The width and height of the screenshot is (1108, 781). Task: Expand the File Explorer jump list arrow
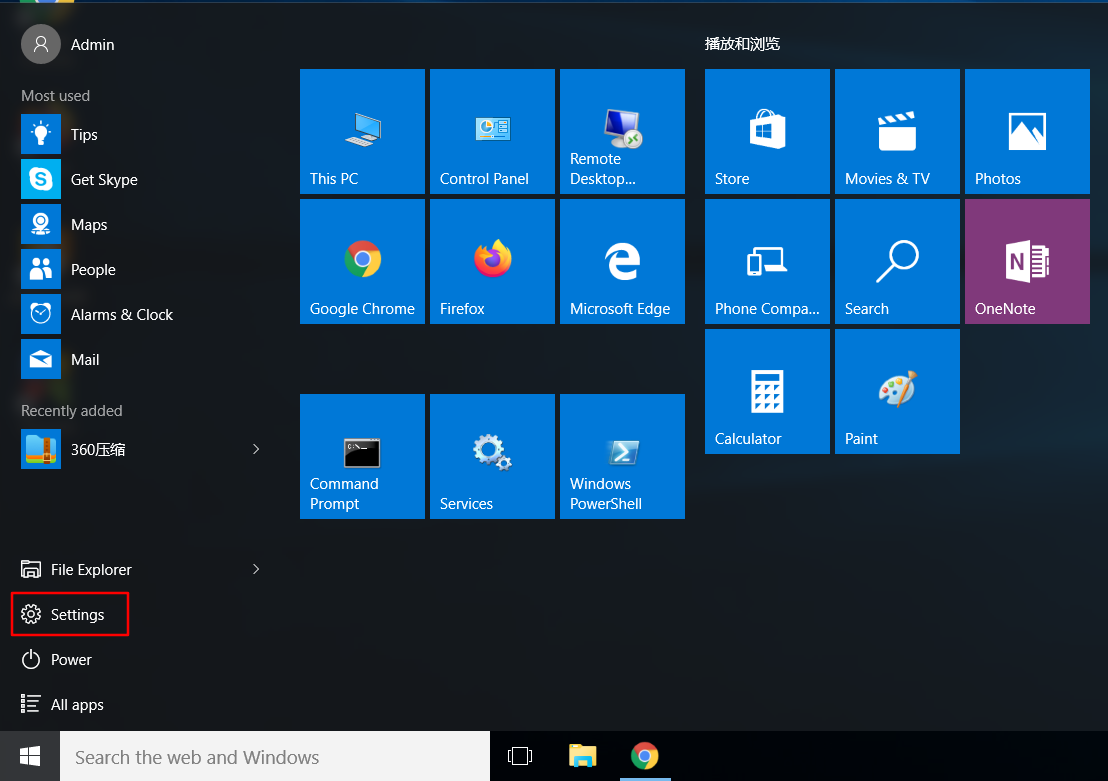256,569
